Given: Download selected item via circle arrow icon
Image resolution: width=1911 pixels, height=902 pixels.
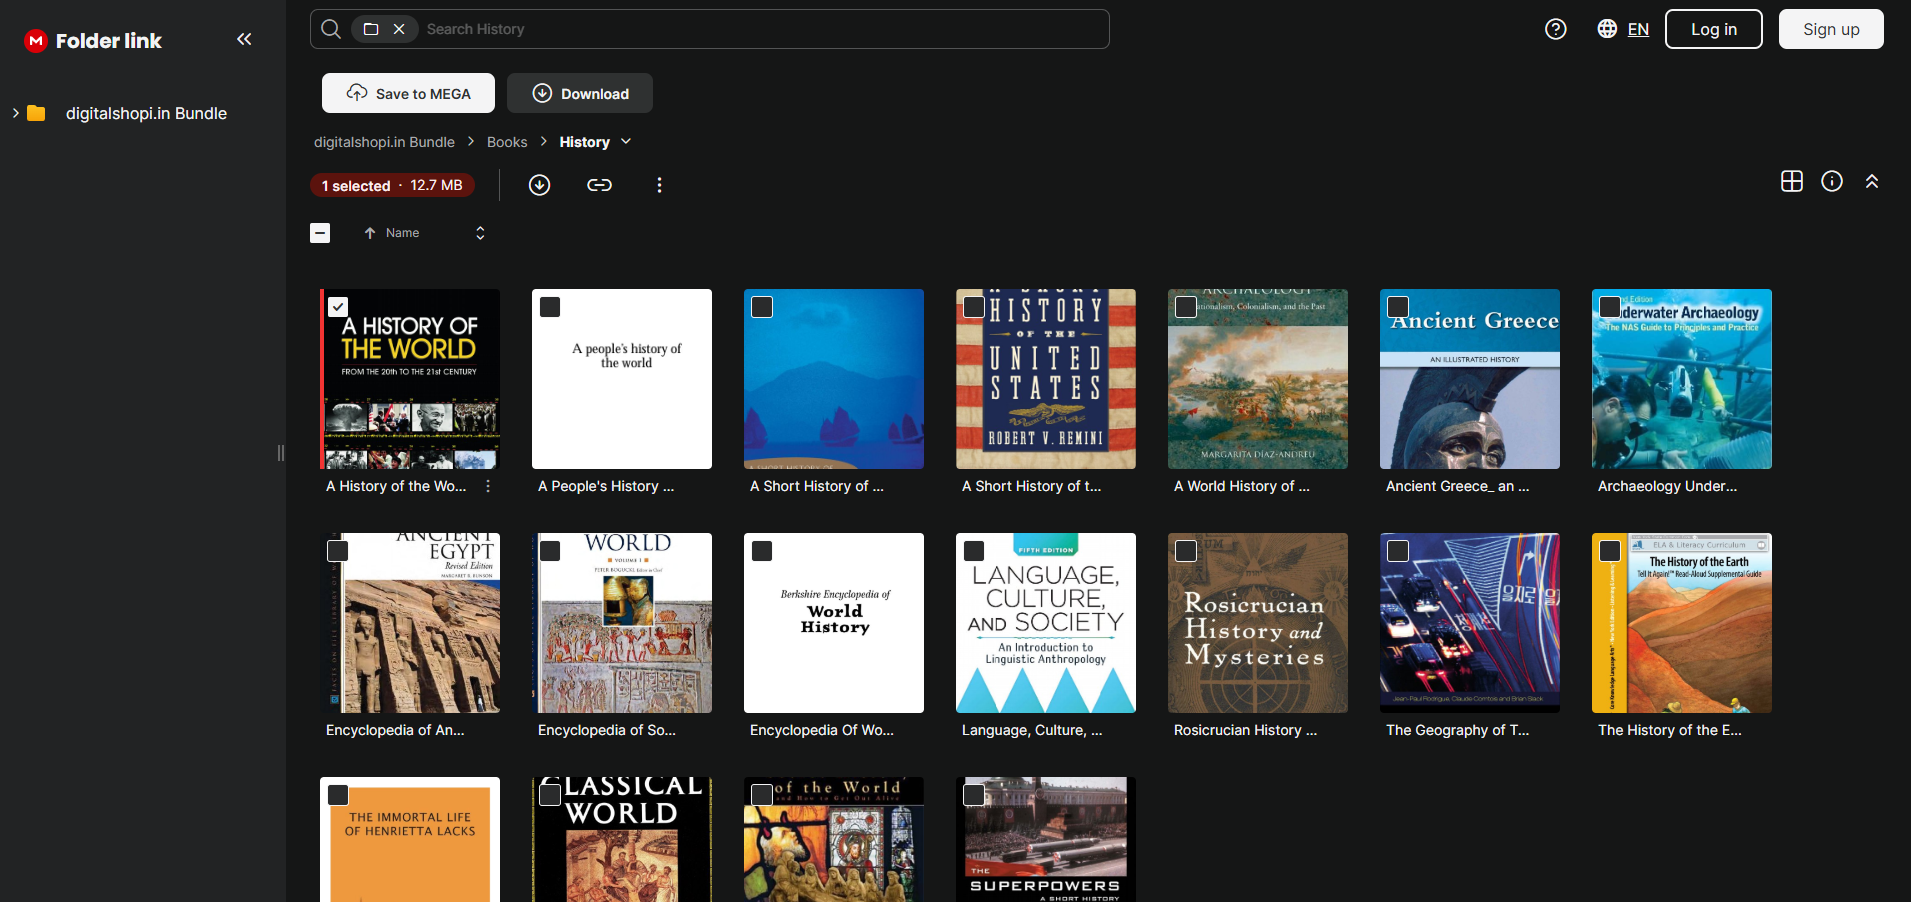Looking at the screenshot, I should point(540,185).
